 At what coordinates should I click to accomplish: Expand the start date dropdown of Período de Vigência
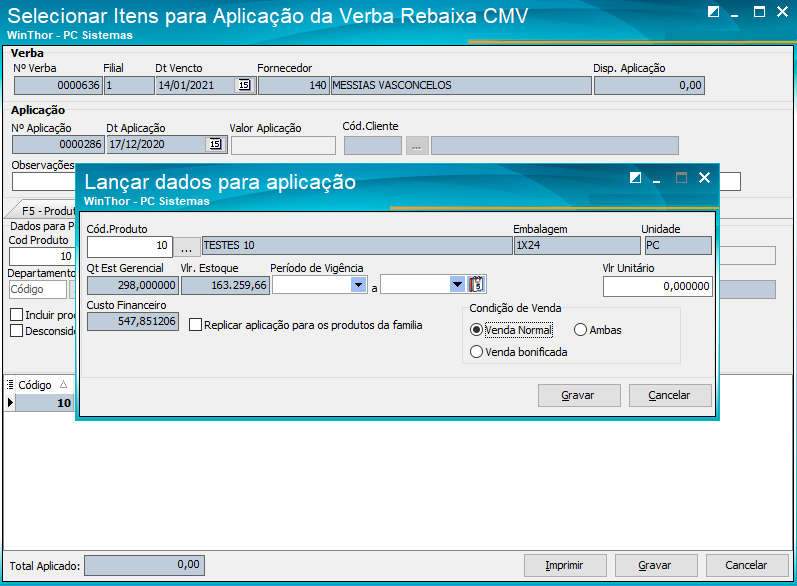click(359, 285)
